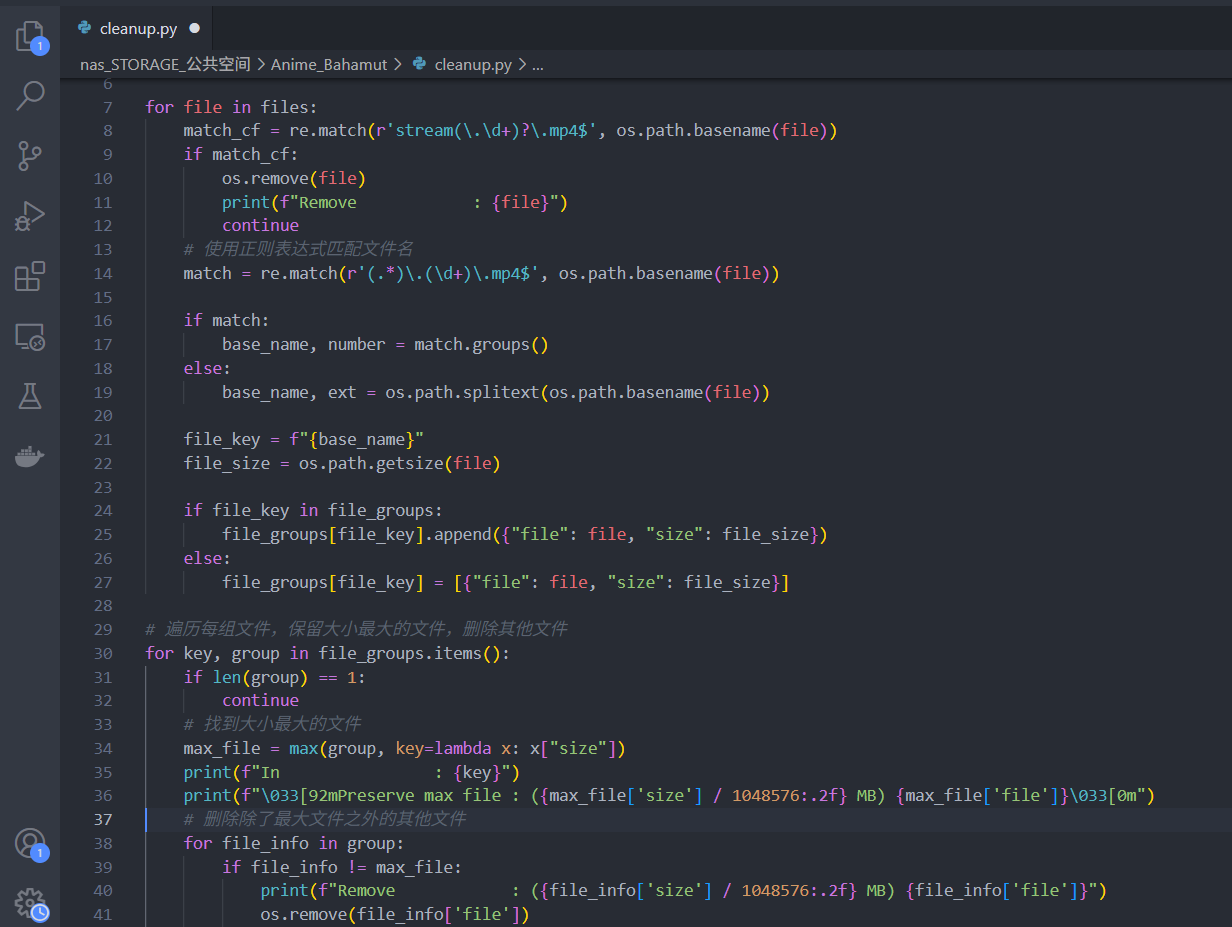
Task: Click nas_STORAGE_公共空间 breadcrumb
Action: (x=166, y=64)
